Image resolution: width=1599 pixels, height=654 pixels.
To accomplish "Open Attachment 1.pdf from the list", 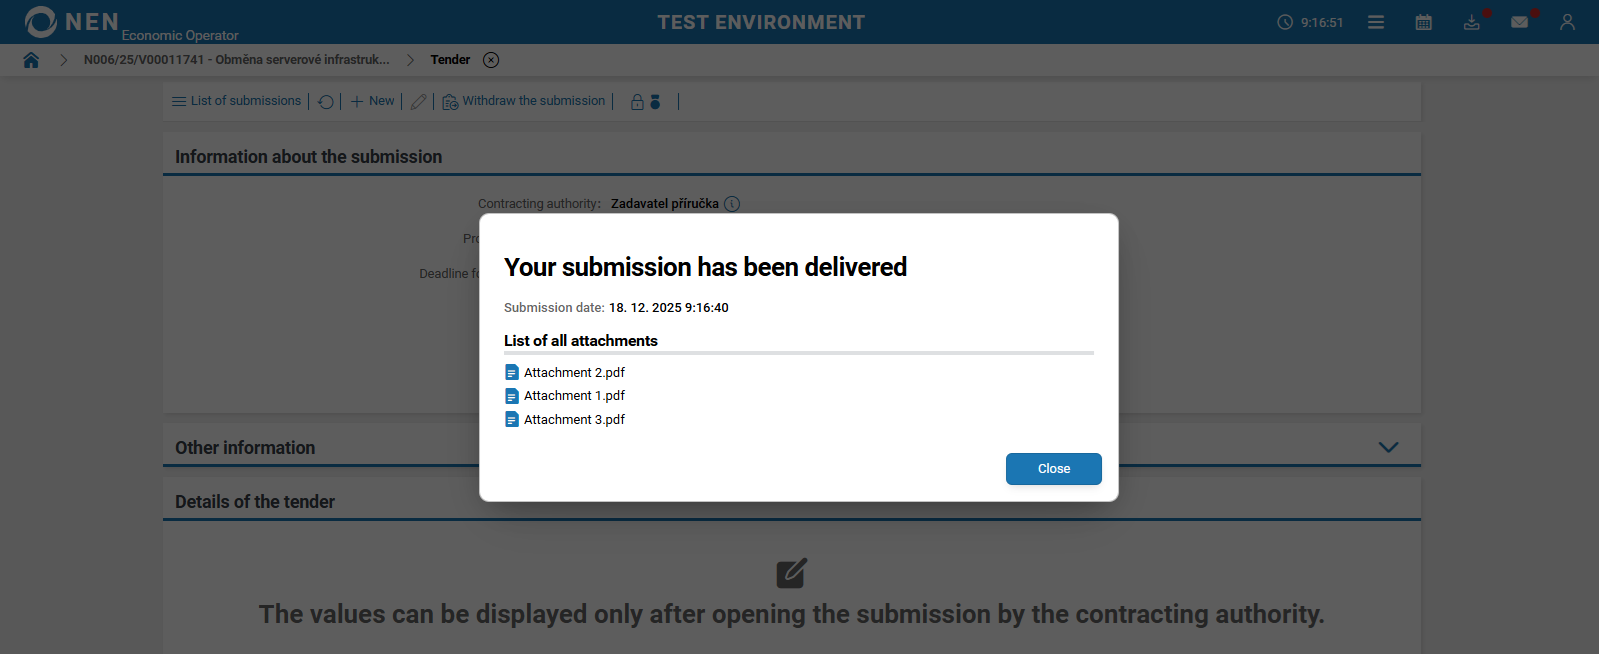I will coord(574,396).
